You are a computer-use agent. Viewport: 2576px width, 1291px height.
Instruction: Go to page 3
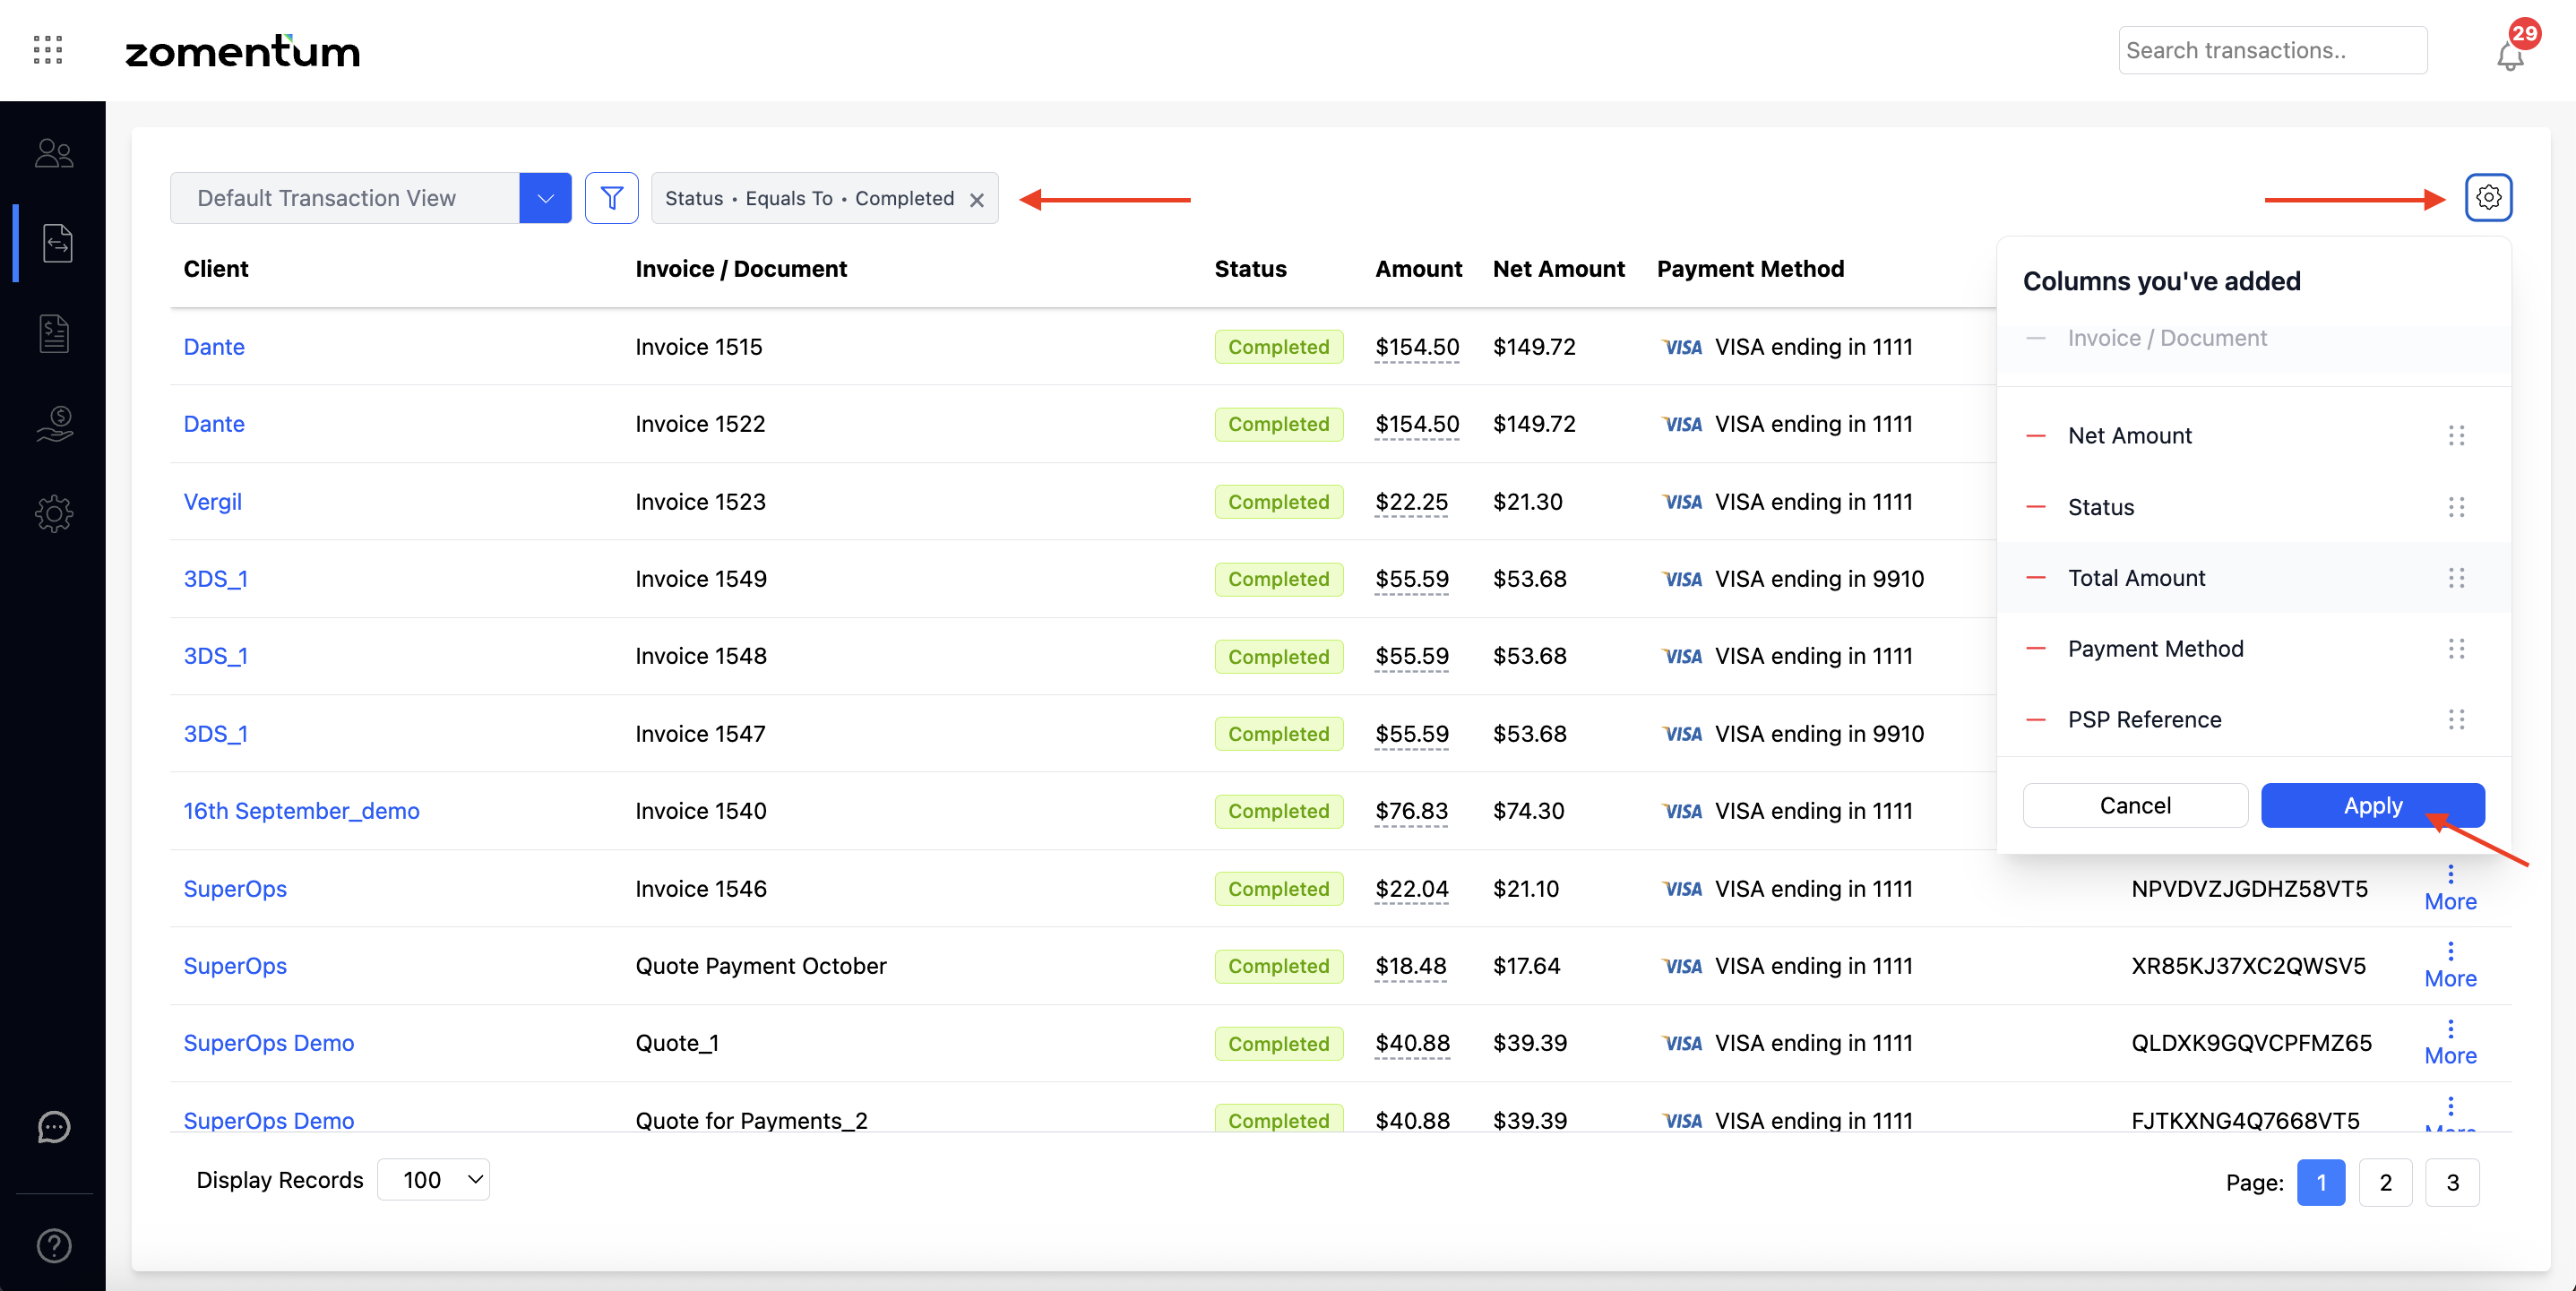point(2452,1182)
